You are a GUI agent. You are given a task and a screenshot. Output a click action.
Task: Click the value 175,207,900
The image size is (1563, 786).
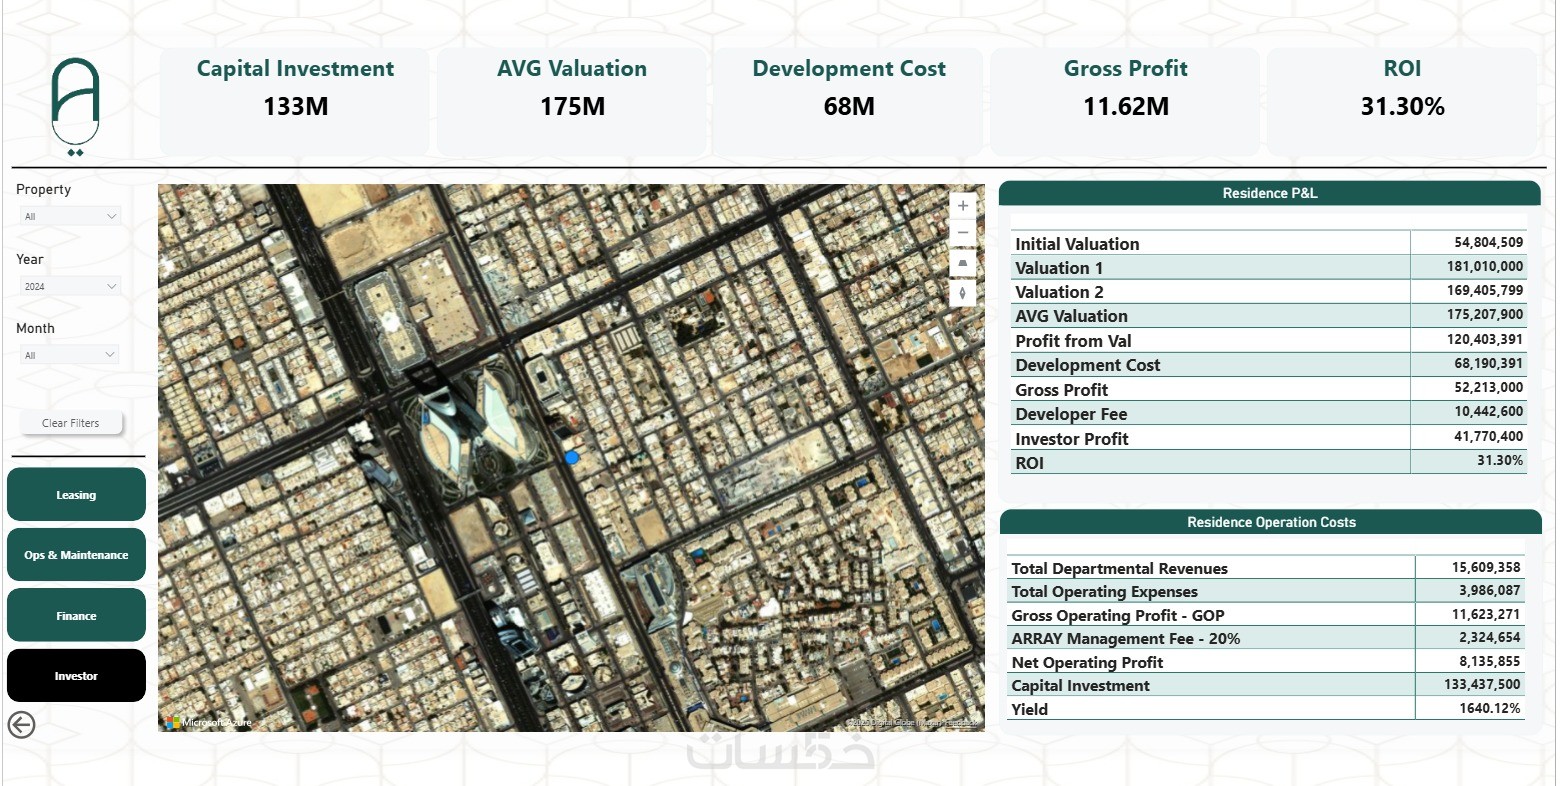1485,315
